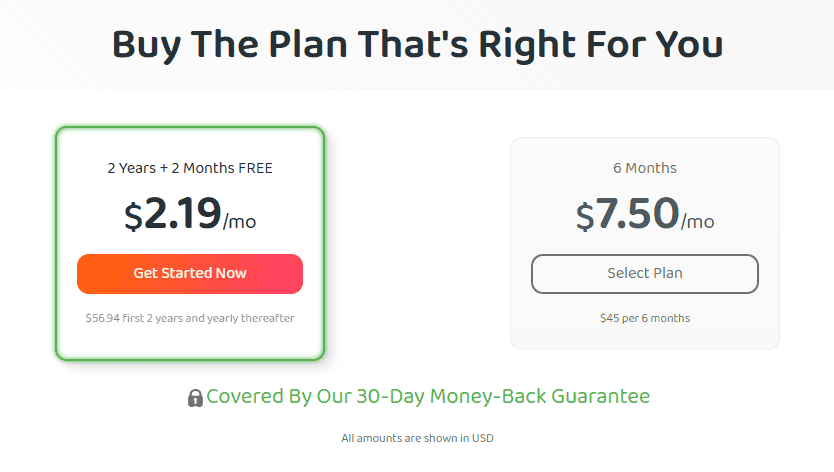This screenshot has width=834, height=472.
Task: Click the word Guarantee in the green text
Action: pyautogui.click(x=601, y=396)
